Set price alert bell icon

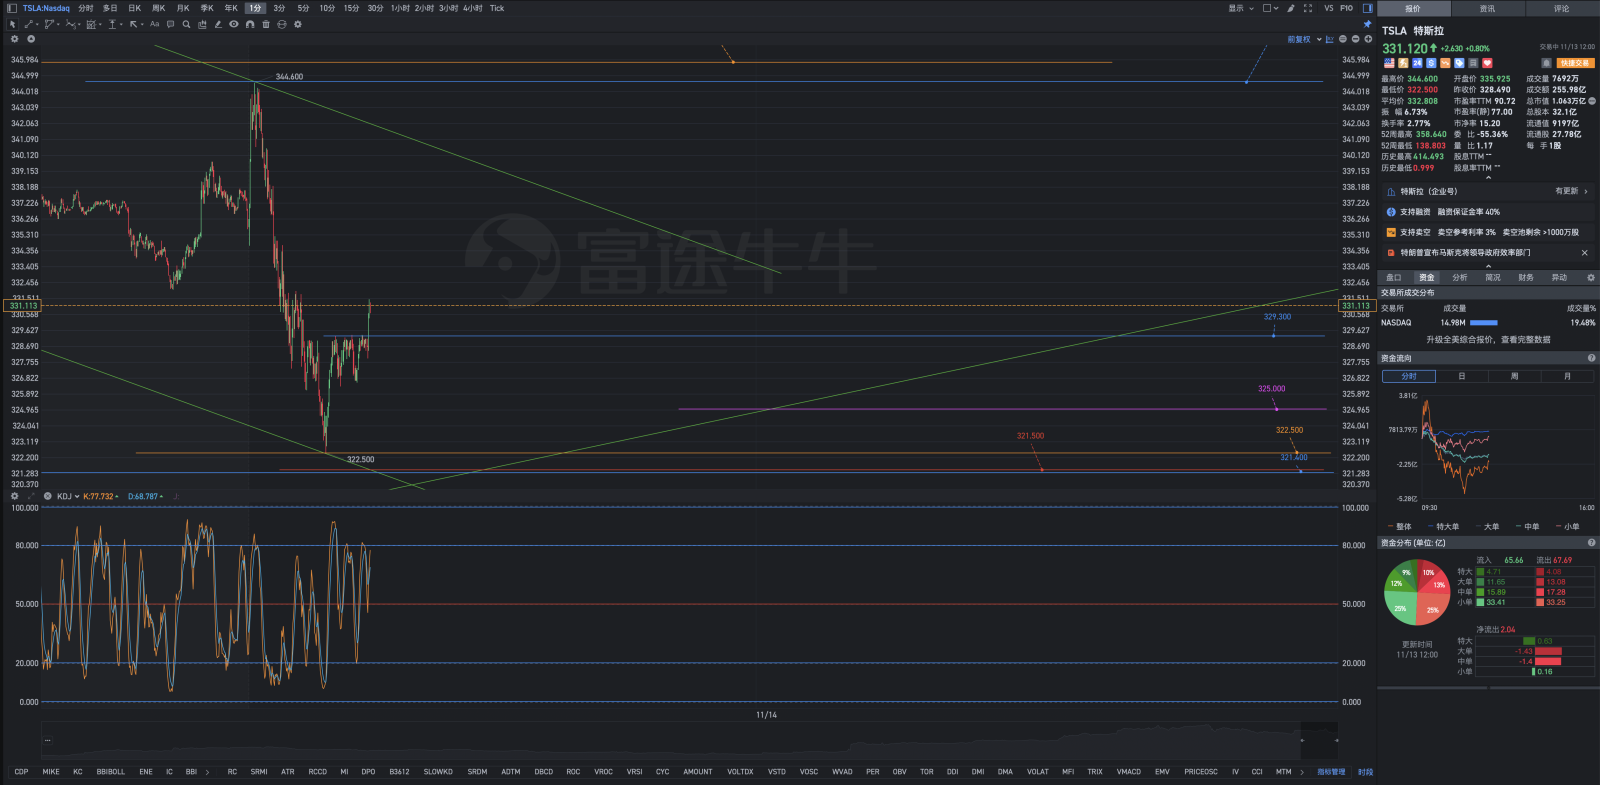pyautogui.click(x=1546, y=63)
